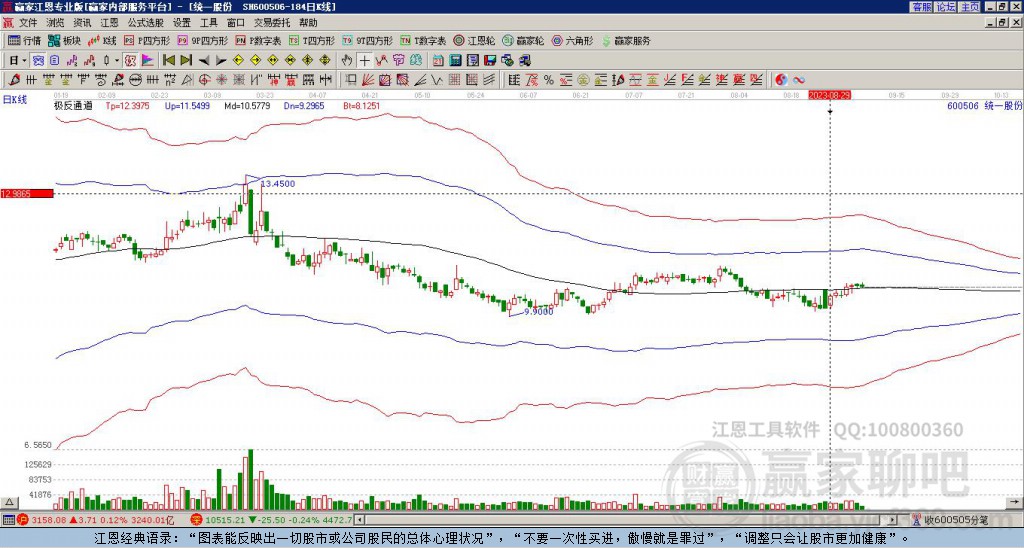Expand panel with the bottom-left triangle button
Viewport: 1024px width, 548px height.
coord(9,502)
